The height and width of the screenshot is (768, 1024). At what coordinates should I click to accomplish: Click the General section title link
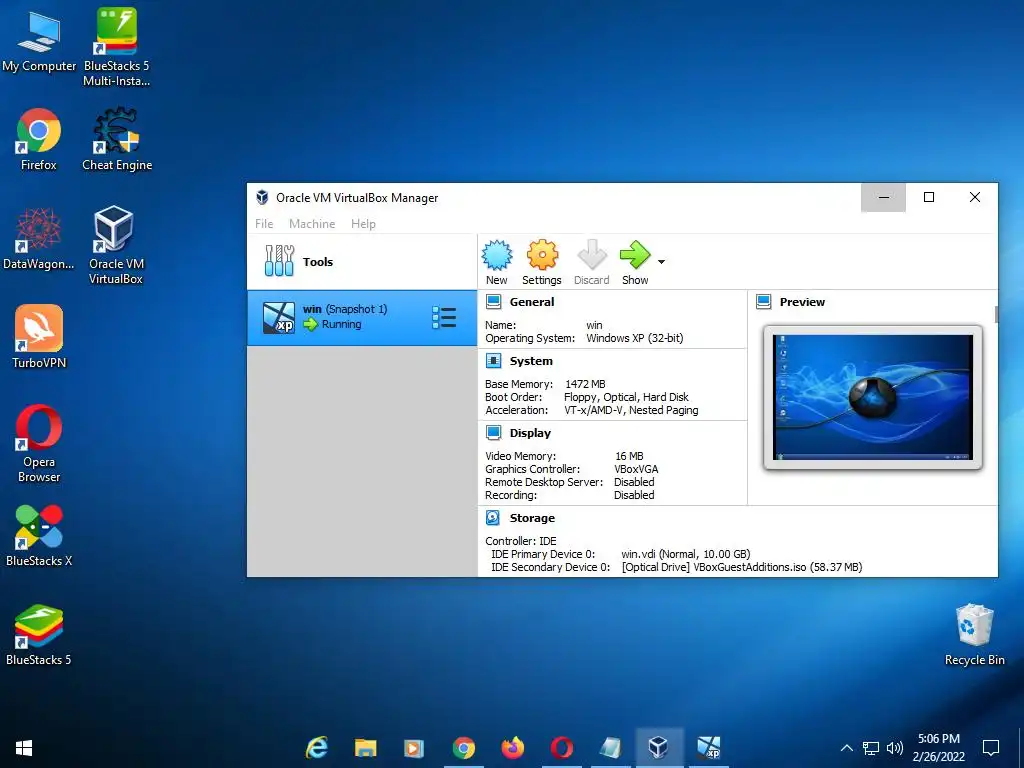click(x=532, y=302)
